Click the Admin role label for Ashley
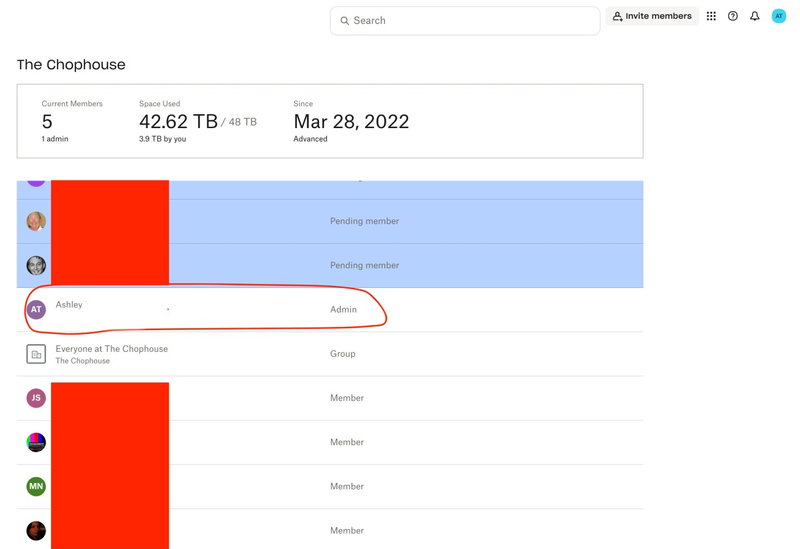The image size is (800, 549). 343,310
